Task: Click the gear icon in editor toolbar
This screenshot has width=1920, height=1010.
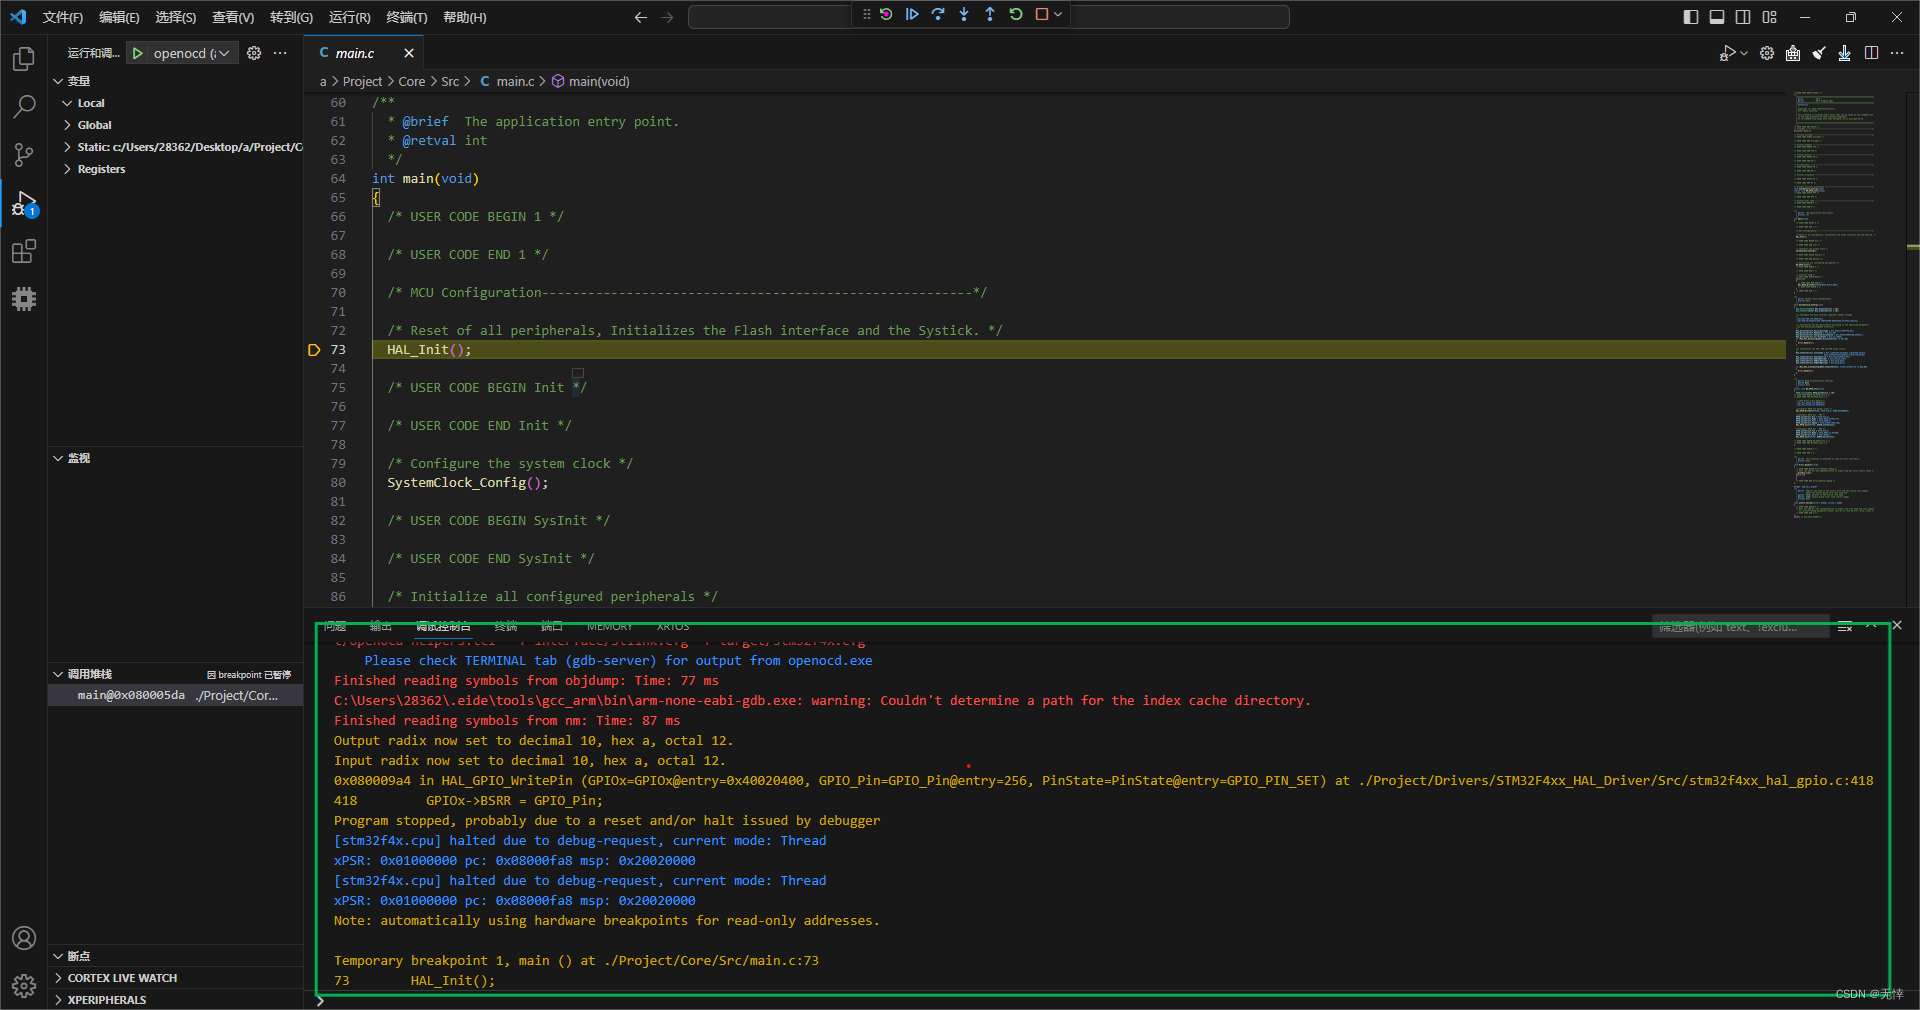Action: point(1767,53)
